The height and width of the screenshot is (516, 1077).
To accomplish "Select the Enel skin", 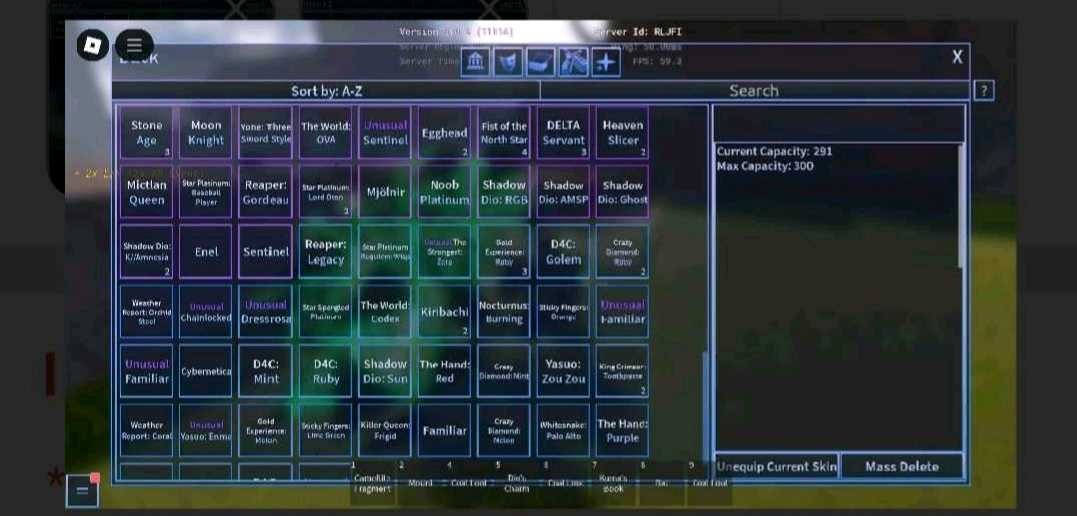I will pos(206,251).
